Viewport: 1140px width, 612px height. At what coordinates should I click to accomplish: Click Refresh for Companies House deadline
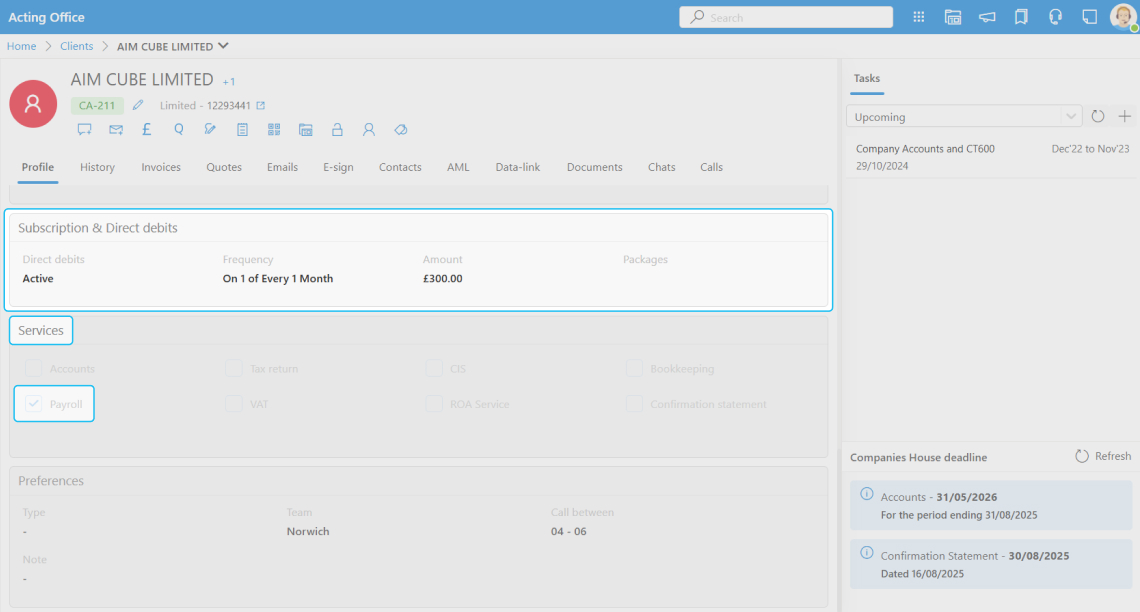[x=1103, y=456]
